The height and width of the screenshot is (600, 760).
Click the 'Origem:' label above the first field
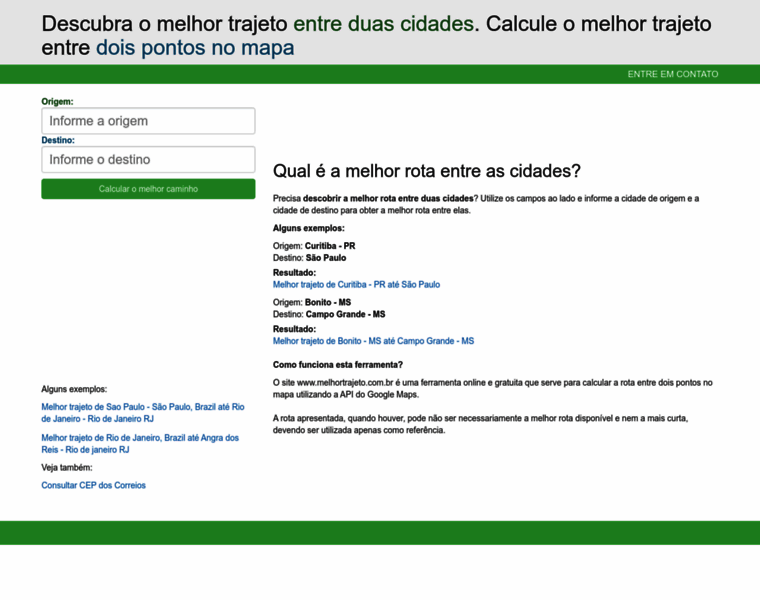click(57, 101)
